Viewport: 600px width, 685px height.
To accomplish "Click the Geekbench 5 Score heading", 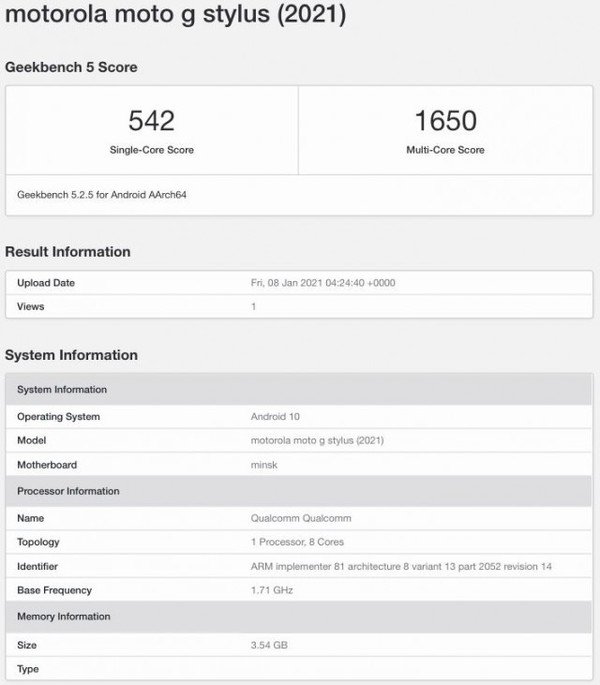I will tap(71, 68).
